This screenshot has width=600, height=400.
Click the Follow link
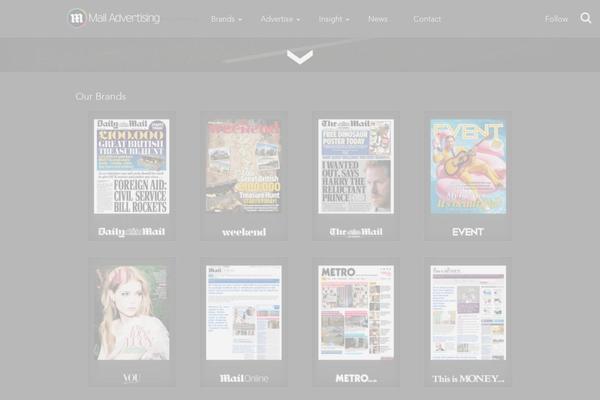tap(556, 19)
